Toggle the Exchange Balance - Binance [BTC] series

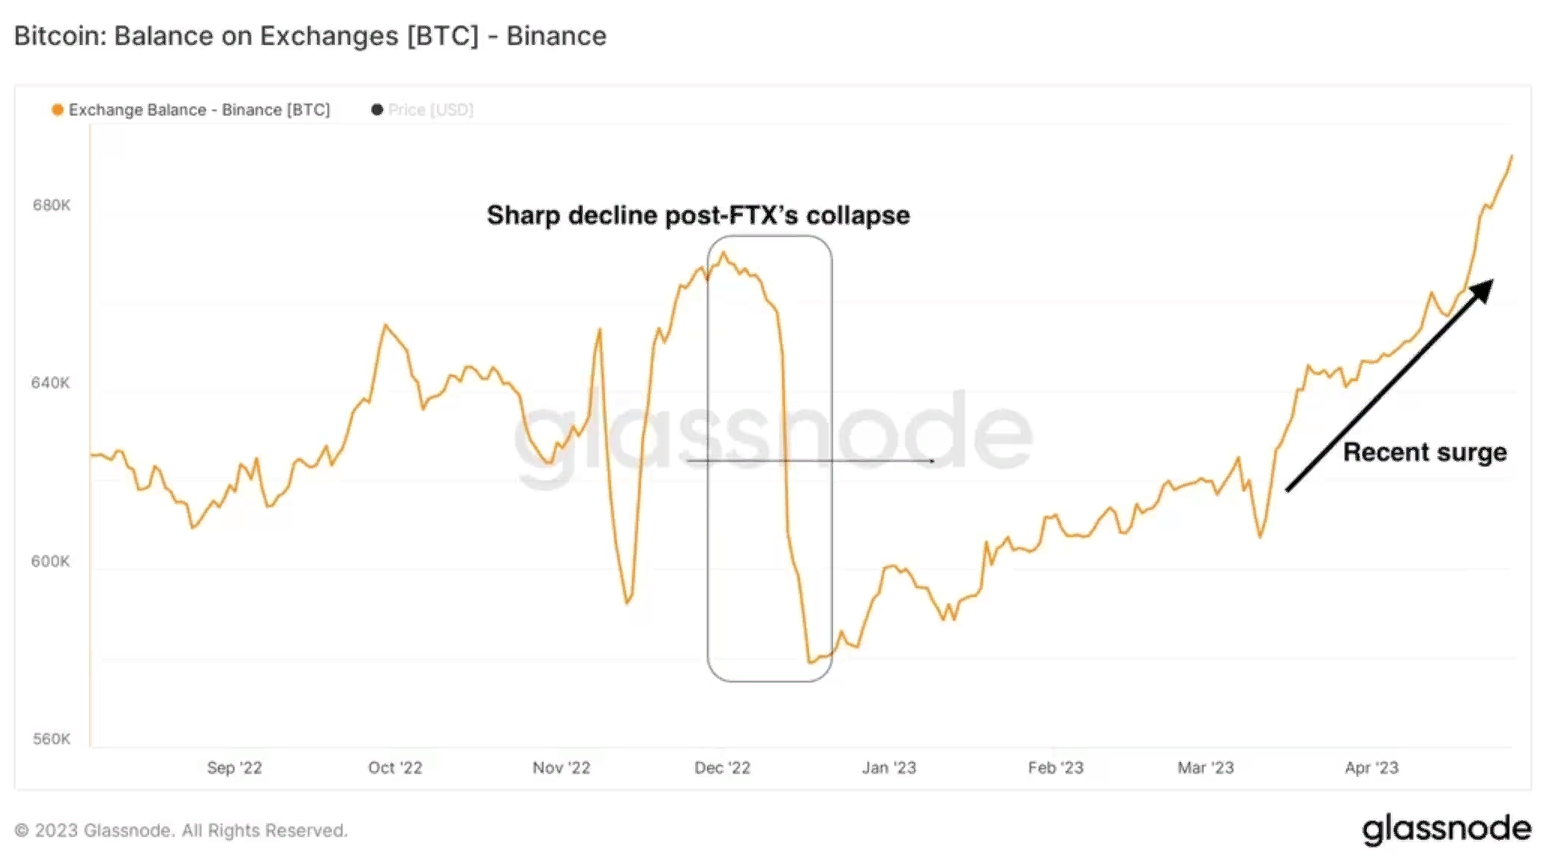click(199, 110)
